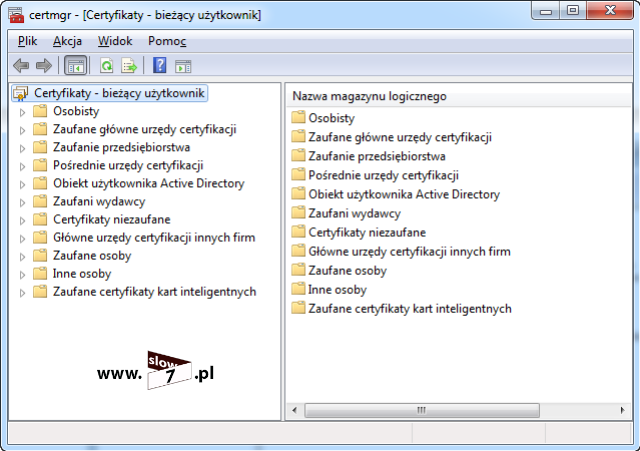Click the scrollbar right arrow in right pane
Screen dimensions: 640x451
[x=622, y=410]
